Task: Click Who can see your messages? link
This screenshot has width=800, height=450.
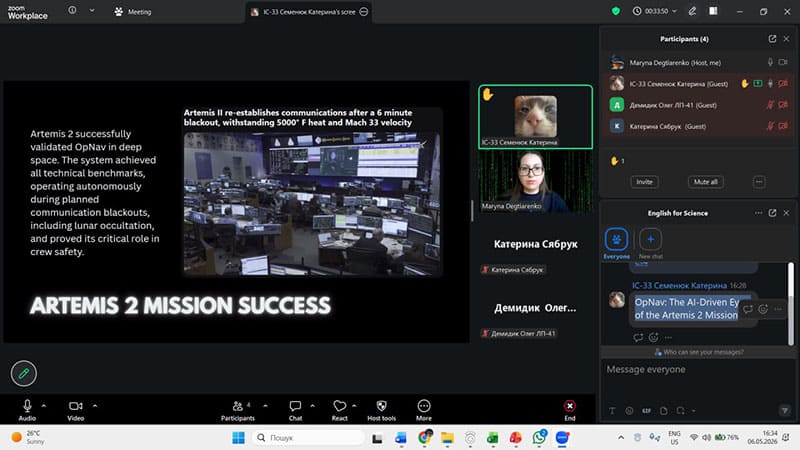Action: pyautogui.click(x=699, y=352)
